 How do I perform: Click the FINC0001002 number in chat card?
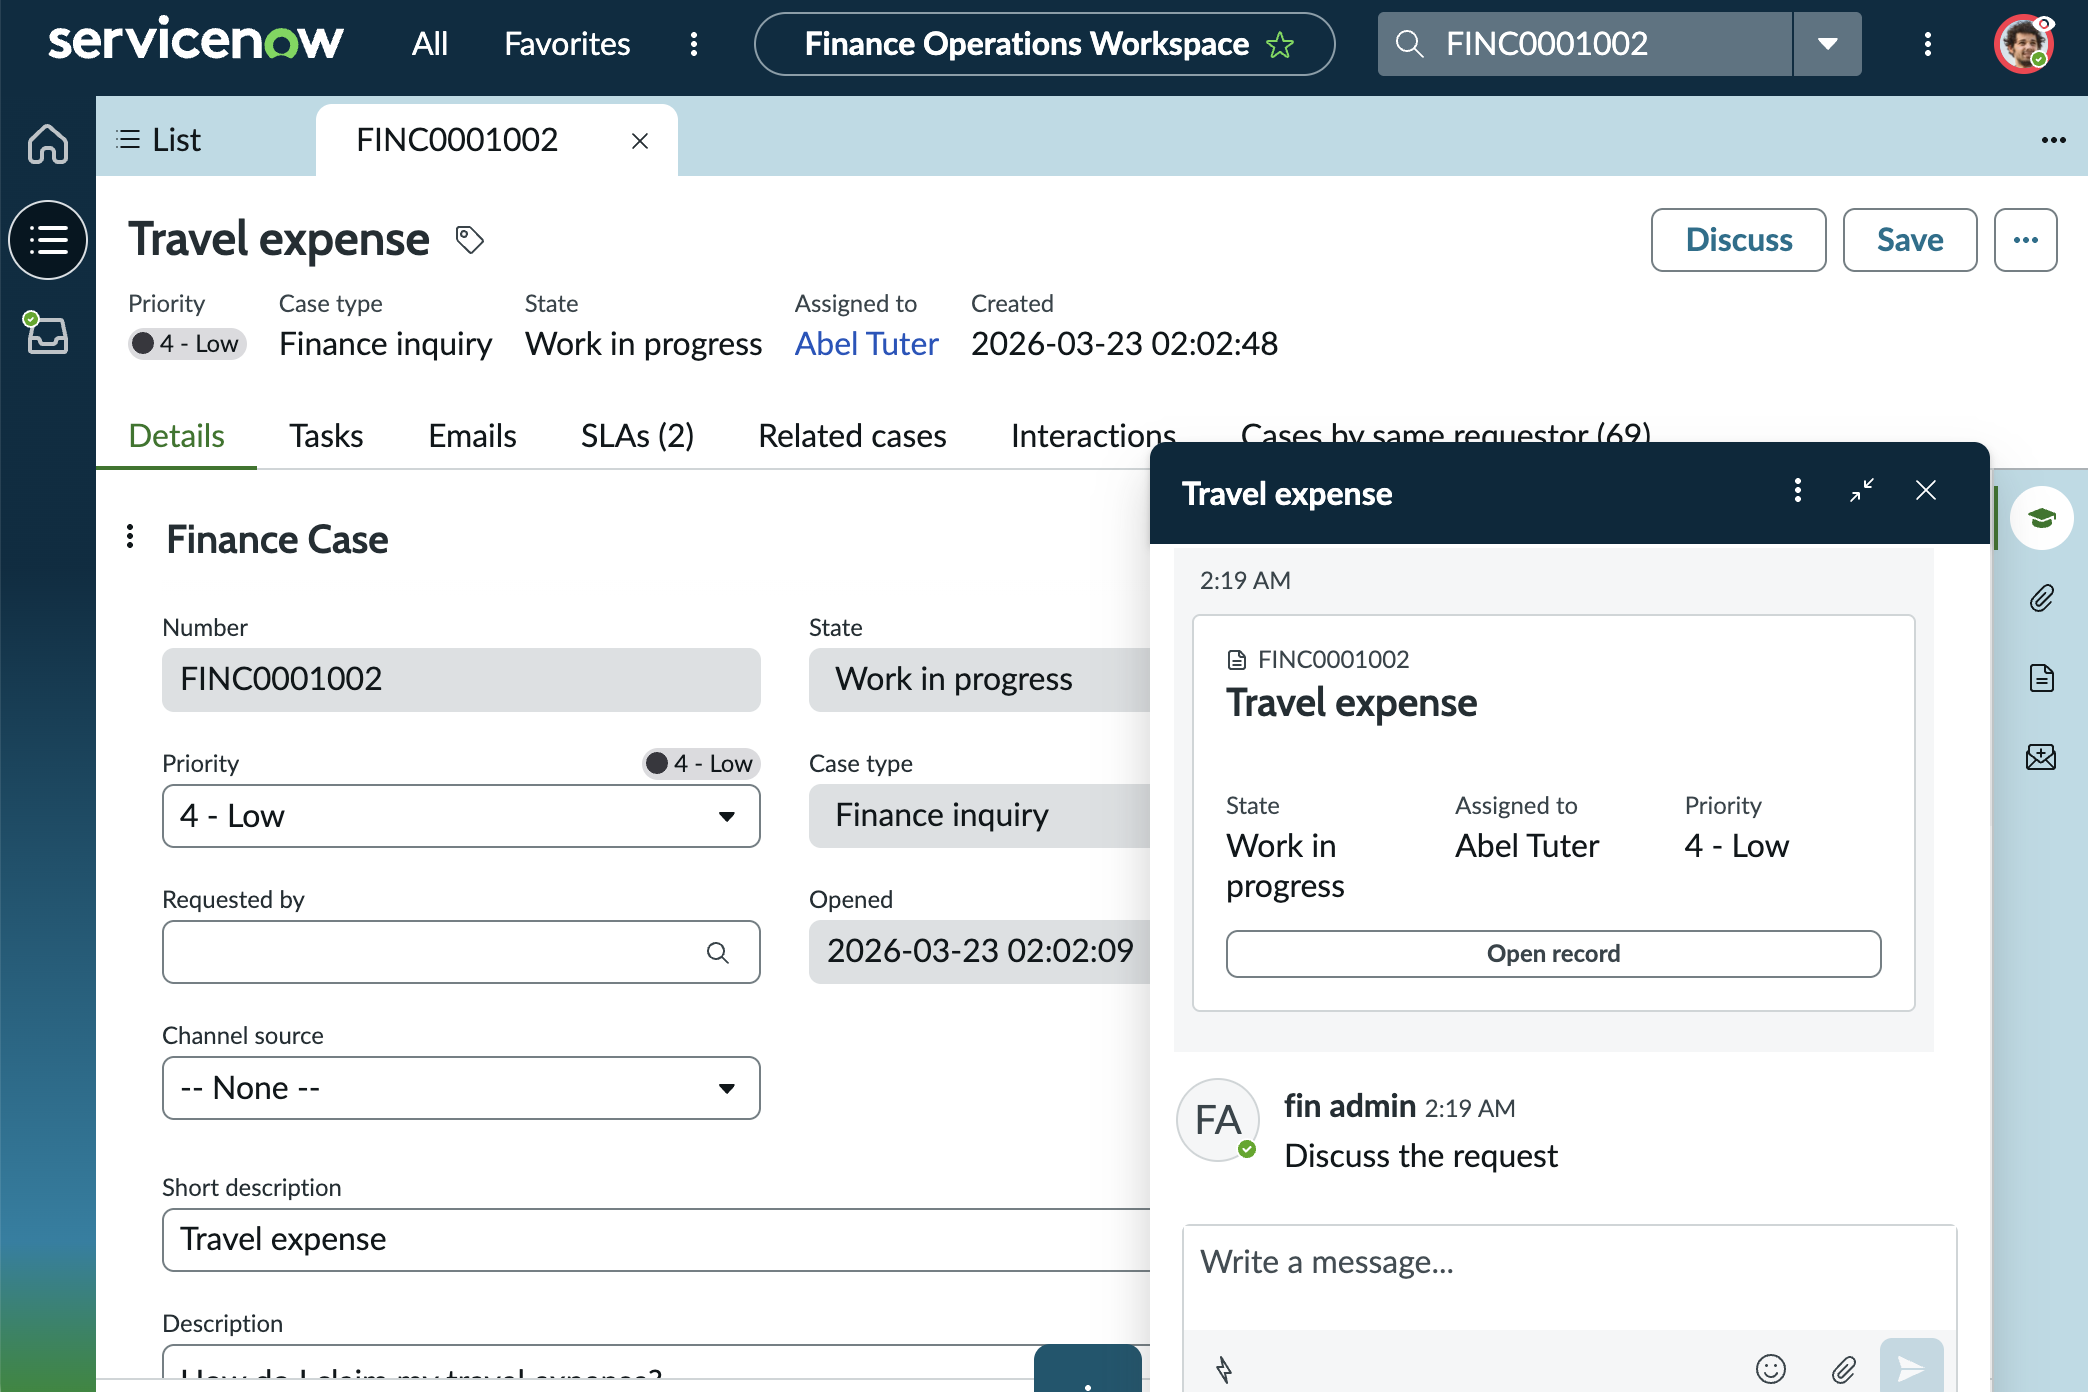[x=1333, y=660]
